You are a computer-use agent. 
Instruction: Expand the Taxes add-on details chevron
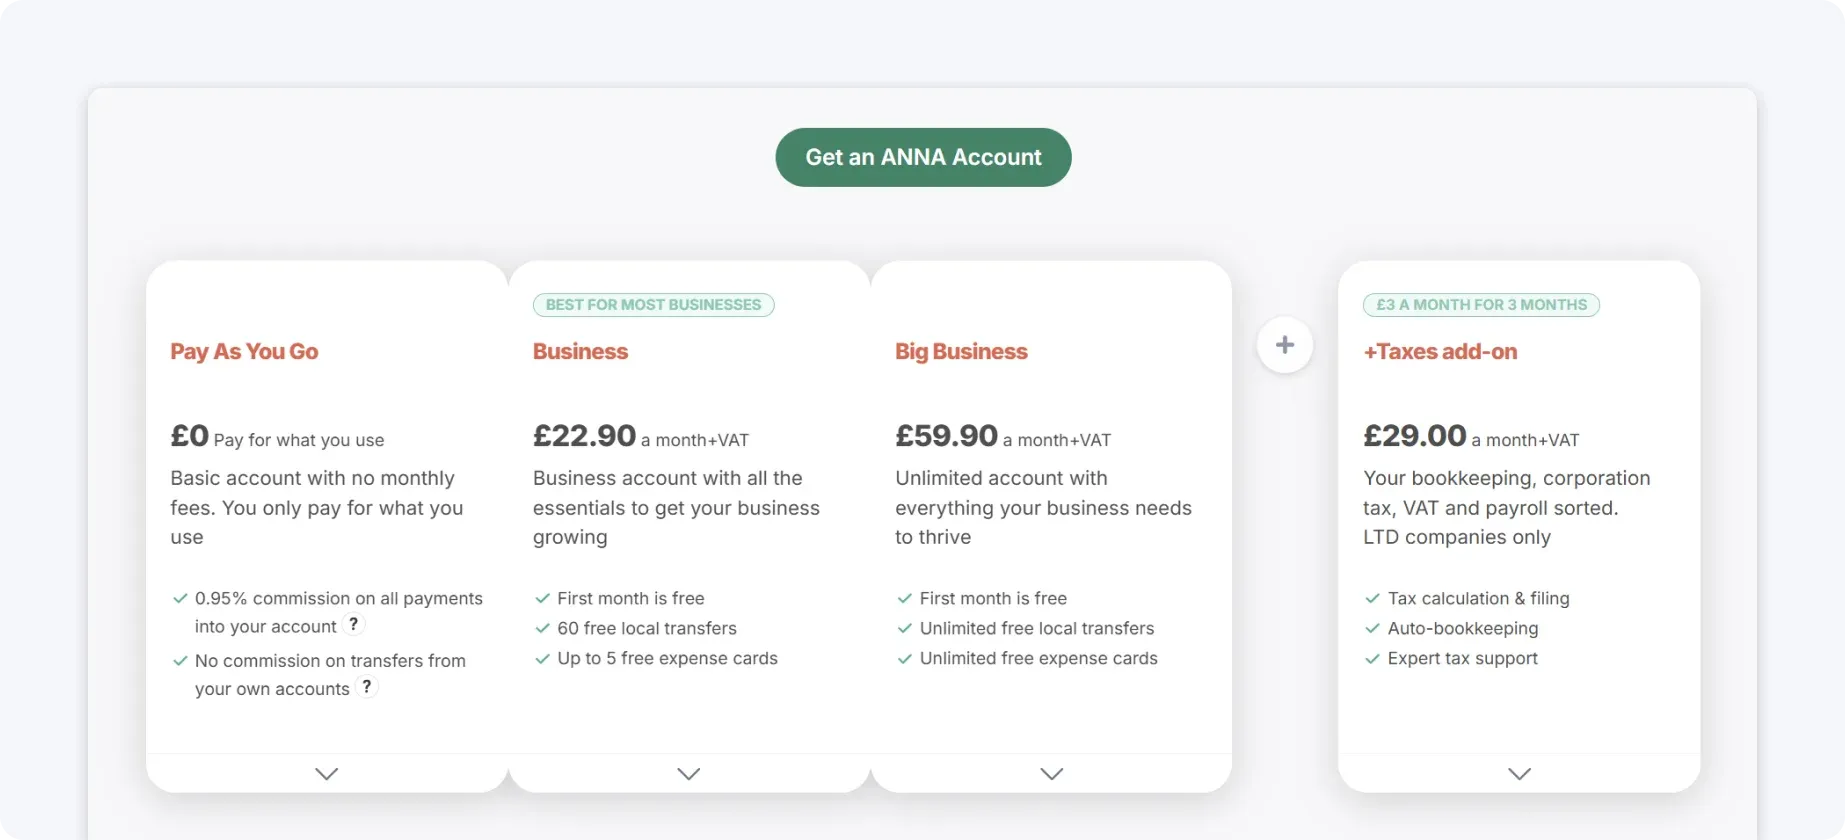click(x=1519, y=773)
